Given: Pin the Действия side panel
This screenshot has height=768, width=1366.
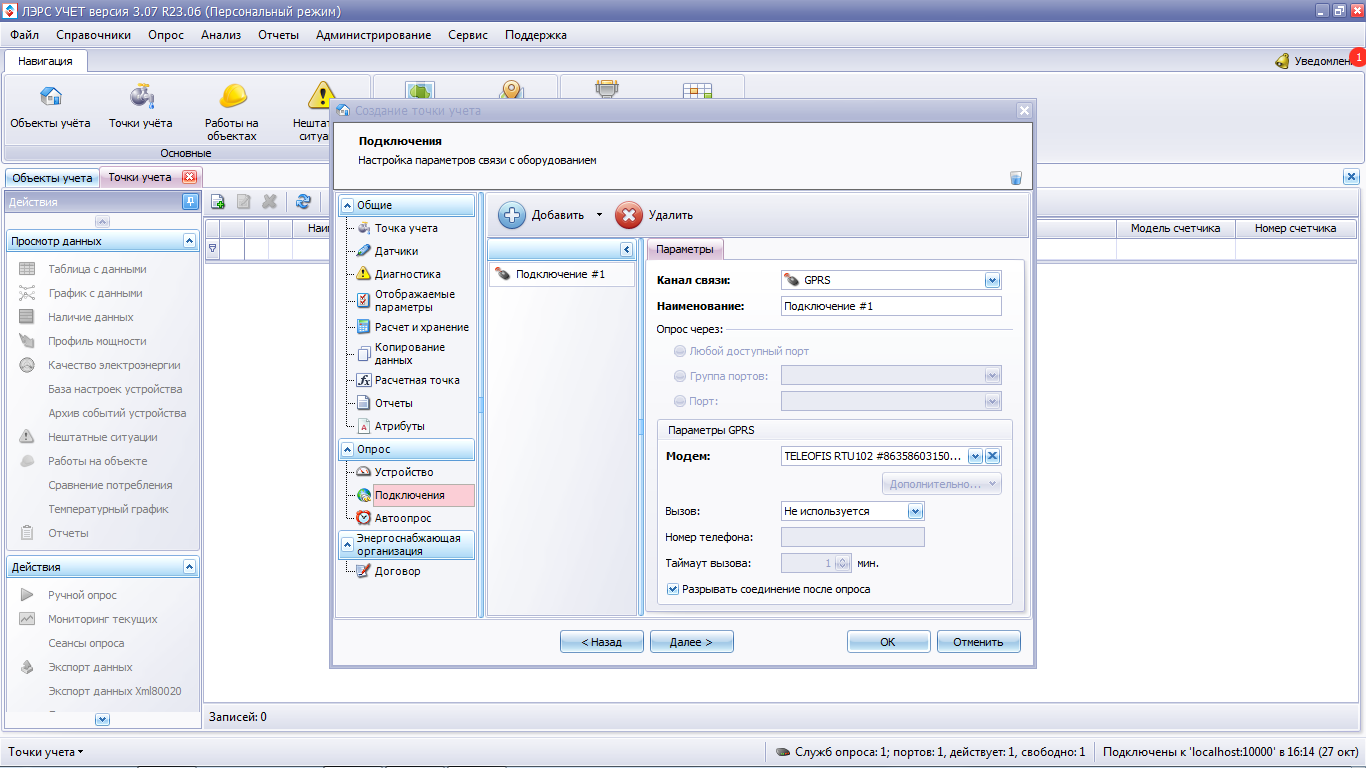Looking at the screenshot, I should click(x=190, y=202).
